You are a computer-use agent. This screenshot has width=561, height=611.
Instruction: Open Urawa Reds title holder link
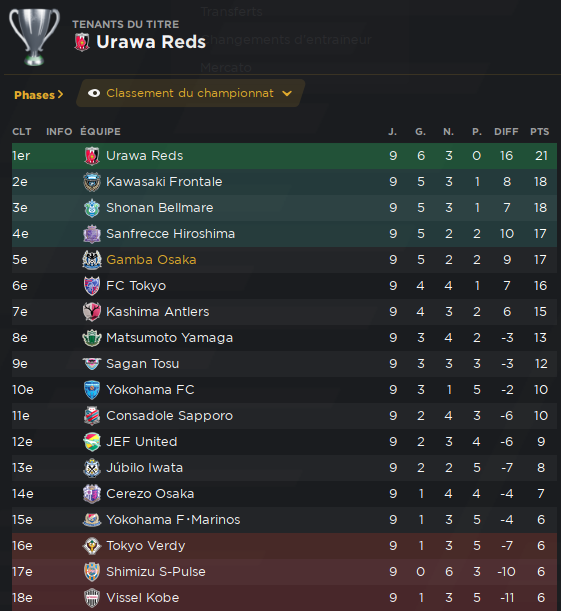coord(151,42)
